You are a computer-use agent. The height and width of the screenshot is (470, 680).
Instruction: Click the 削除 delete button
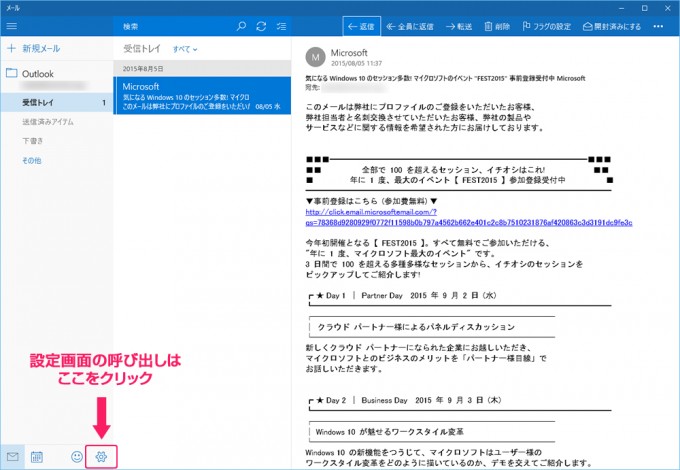(x=497, y=26)
